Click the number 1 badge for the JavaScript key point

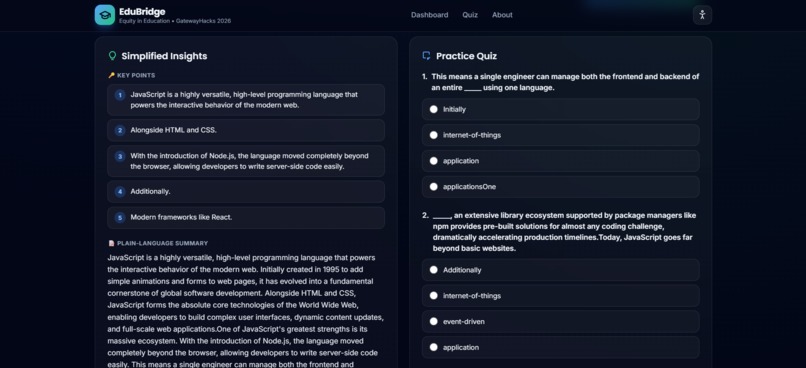click(x=120, y=95)
